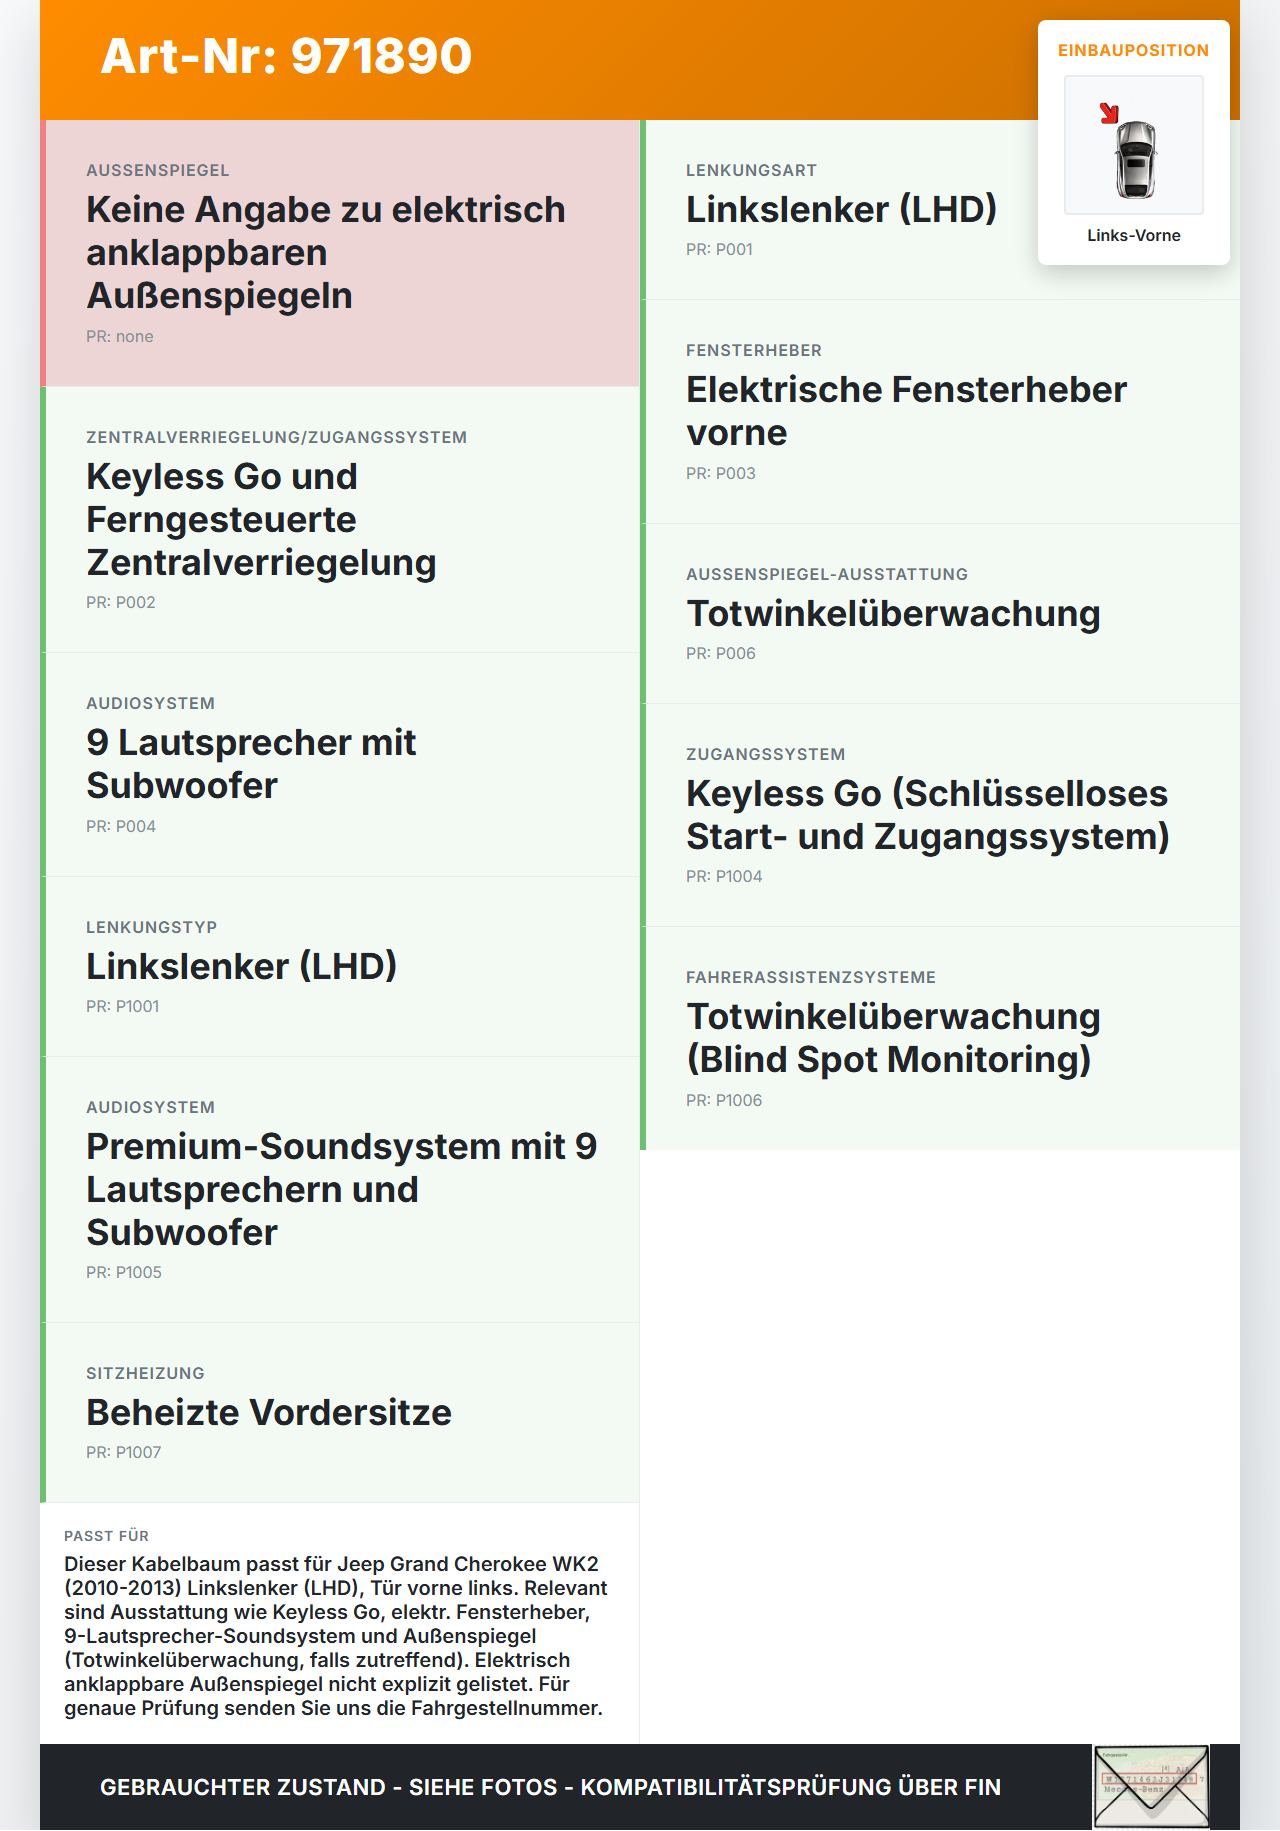Select the Totwinkelüberwachung P006 card
Image resolution: width=1280 pixels, height=1831 pixels.
pos(940,614)
